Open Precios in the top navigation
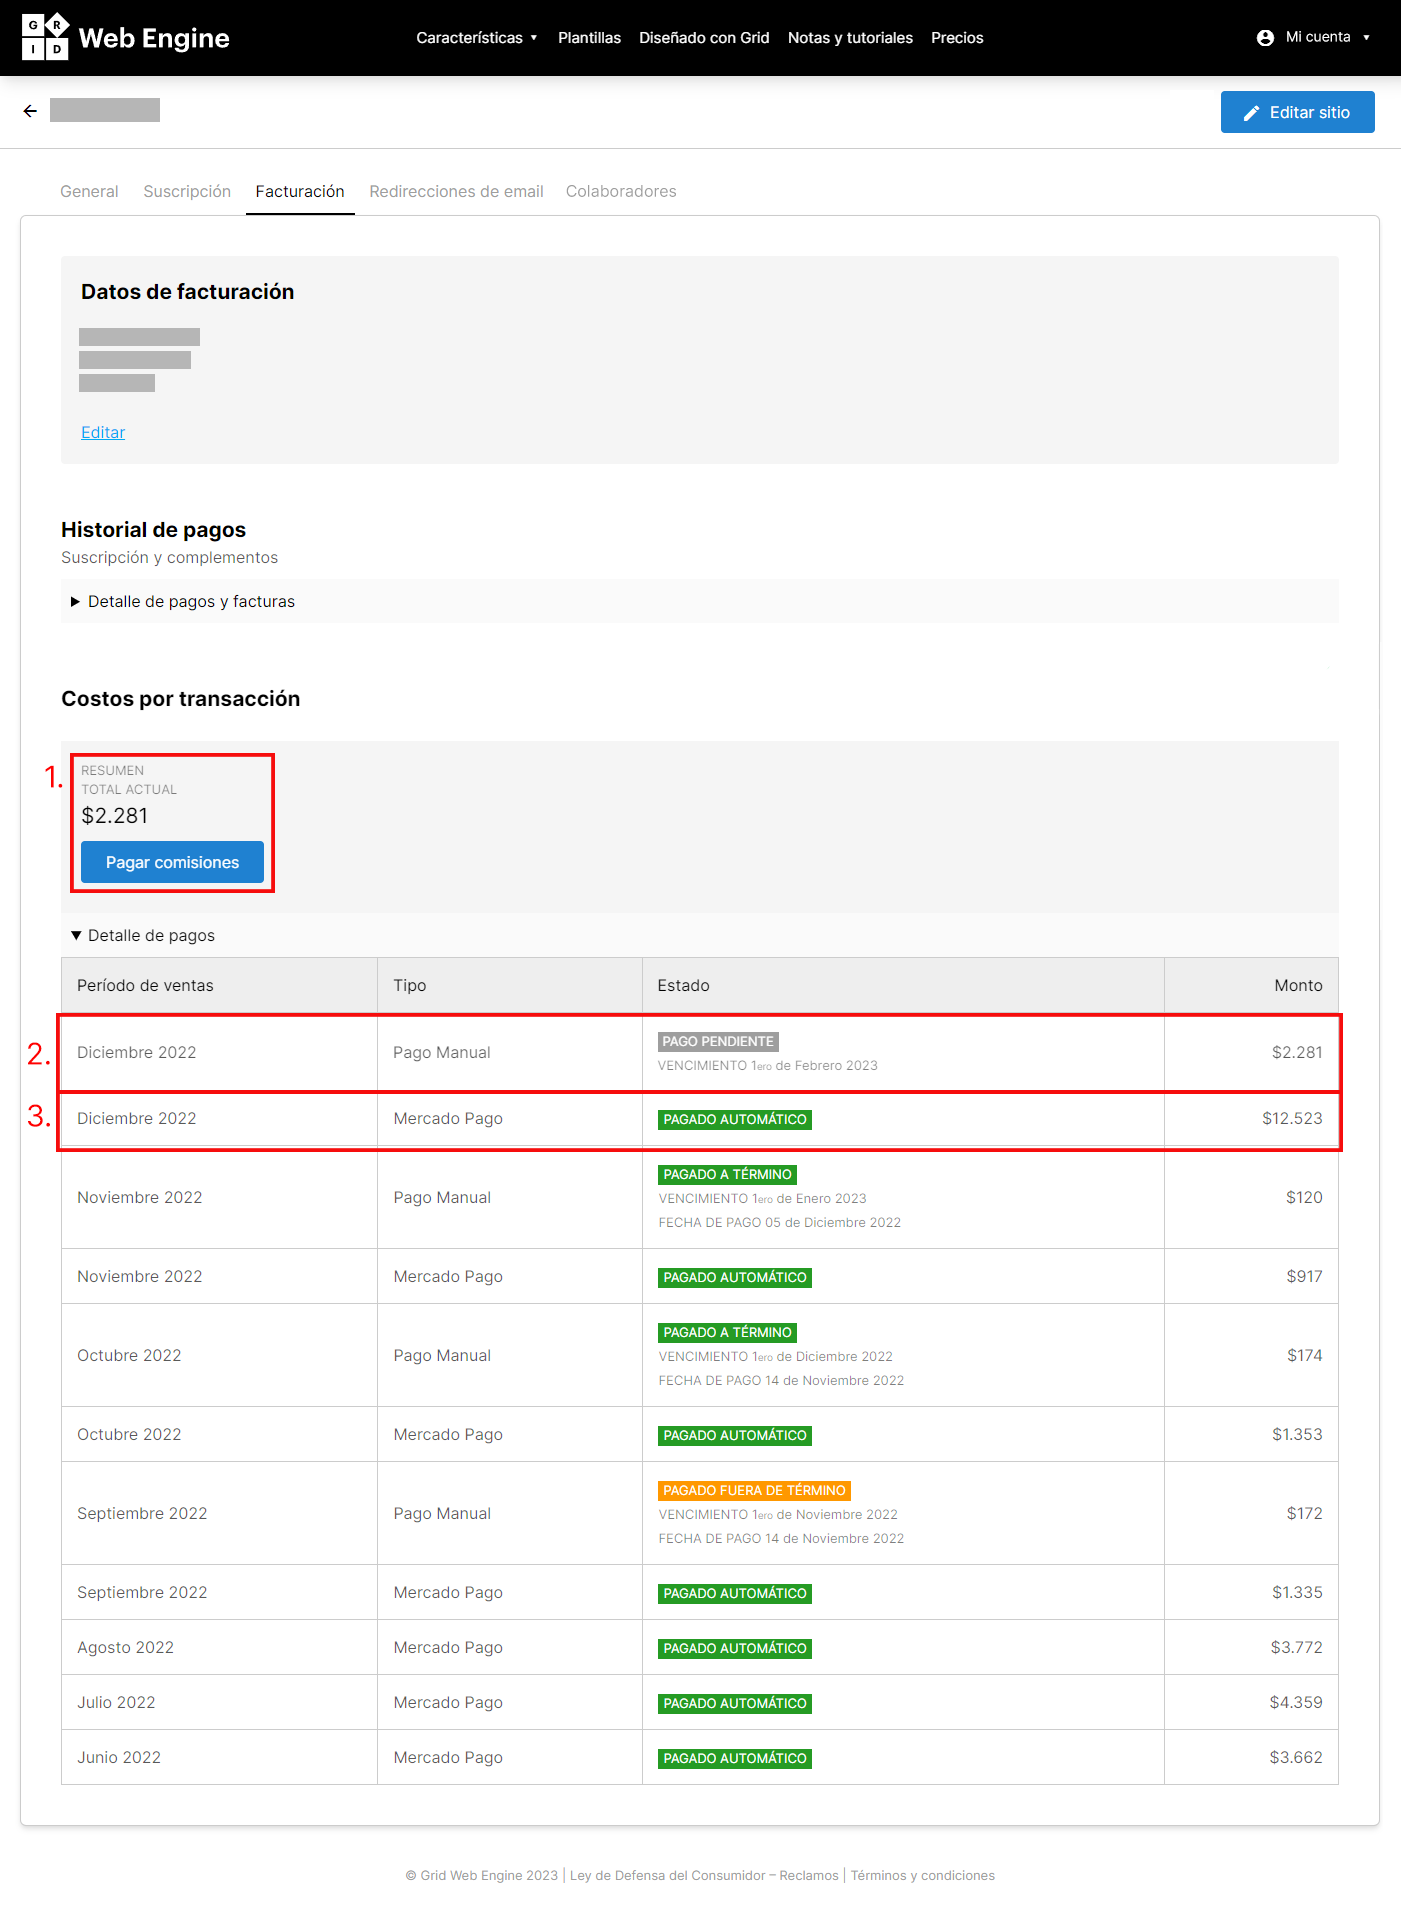The height and width of the screenshot is (1909, 1401). (957, 38)
